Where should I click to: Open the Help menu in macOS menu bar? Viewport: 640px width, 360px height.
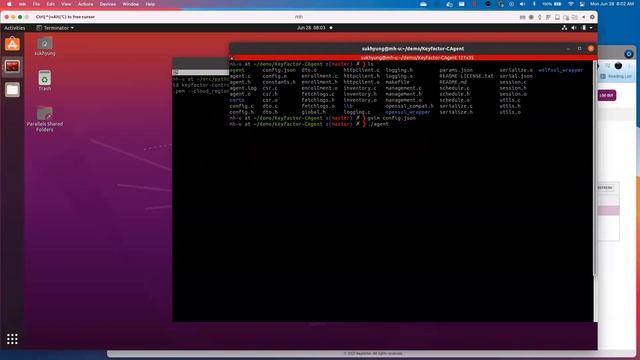click(x=150, y=4)
